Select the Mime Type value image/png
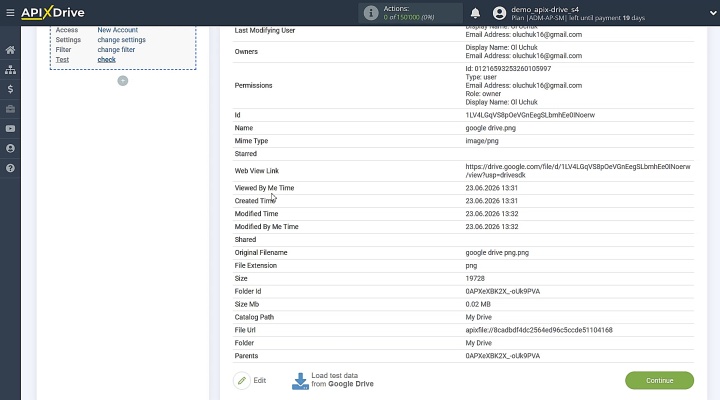The width and height of the screenshot is (720, 400). (482, 141)
